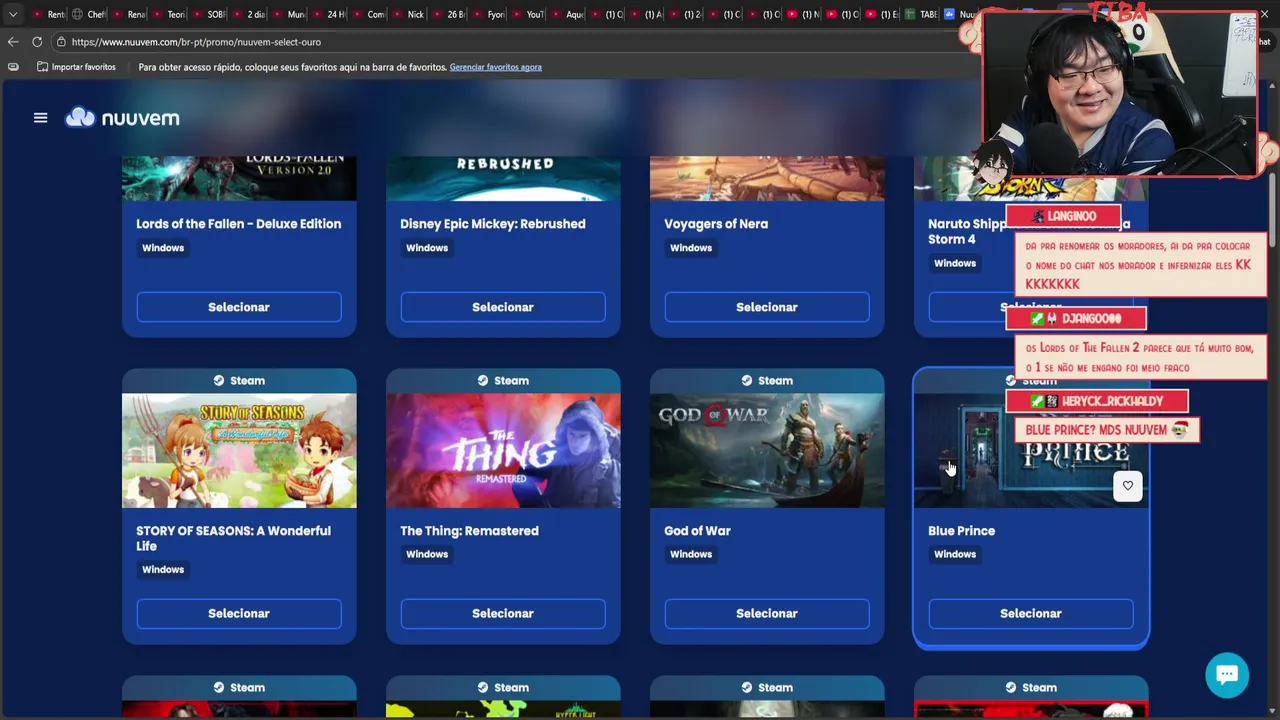Viewport: 1280px width, 720px height.
Task: Click Windows tag under Voyagers of Nera
Action: click(x=691, y=248)
